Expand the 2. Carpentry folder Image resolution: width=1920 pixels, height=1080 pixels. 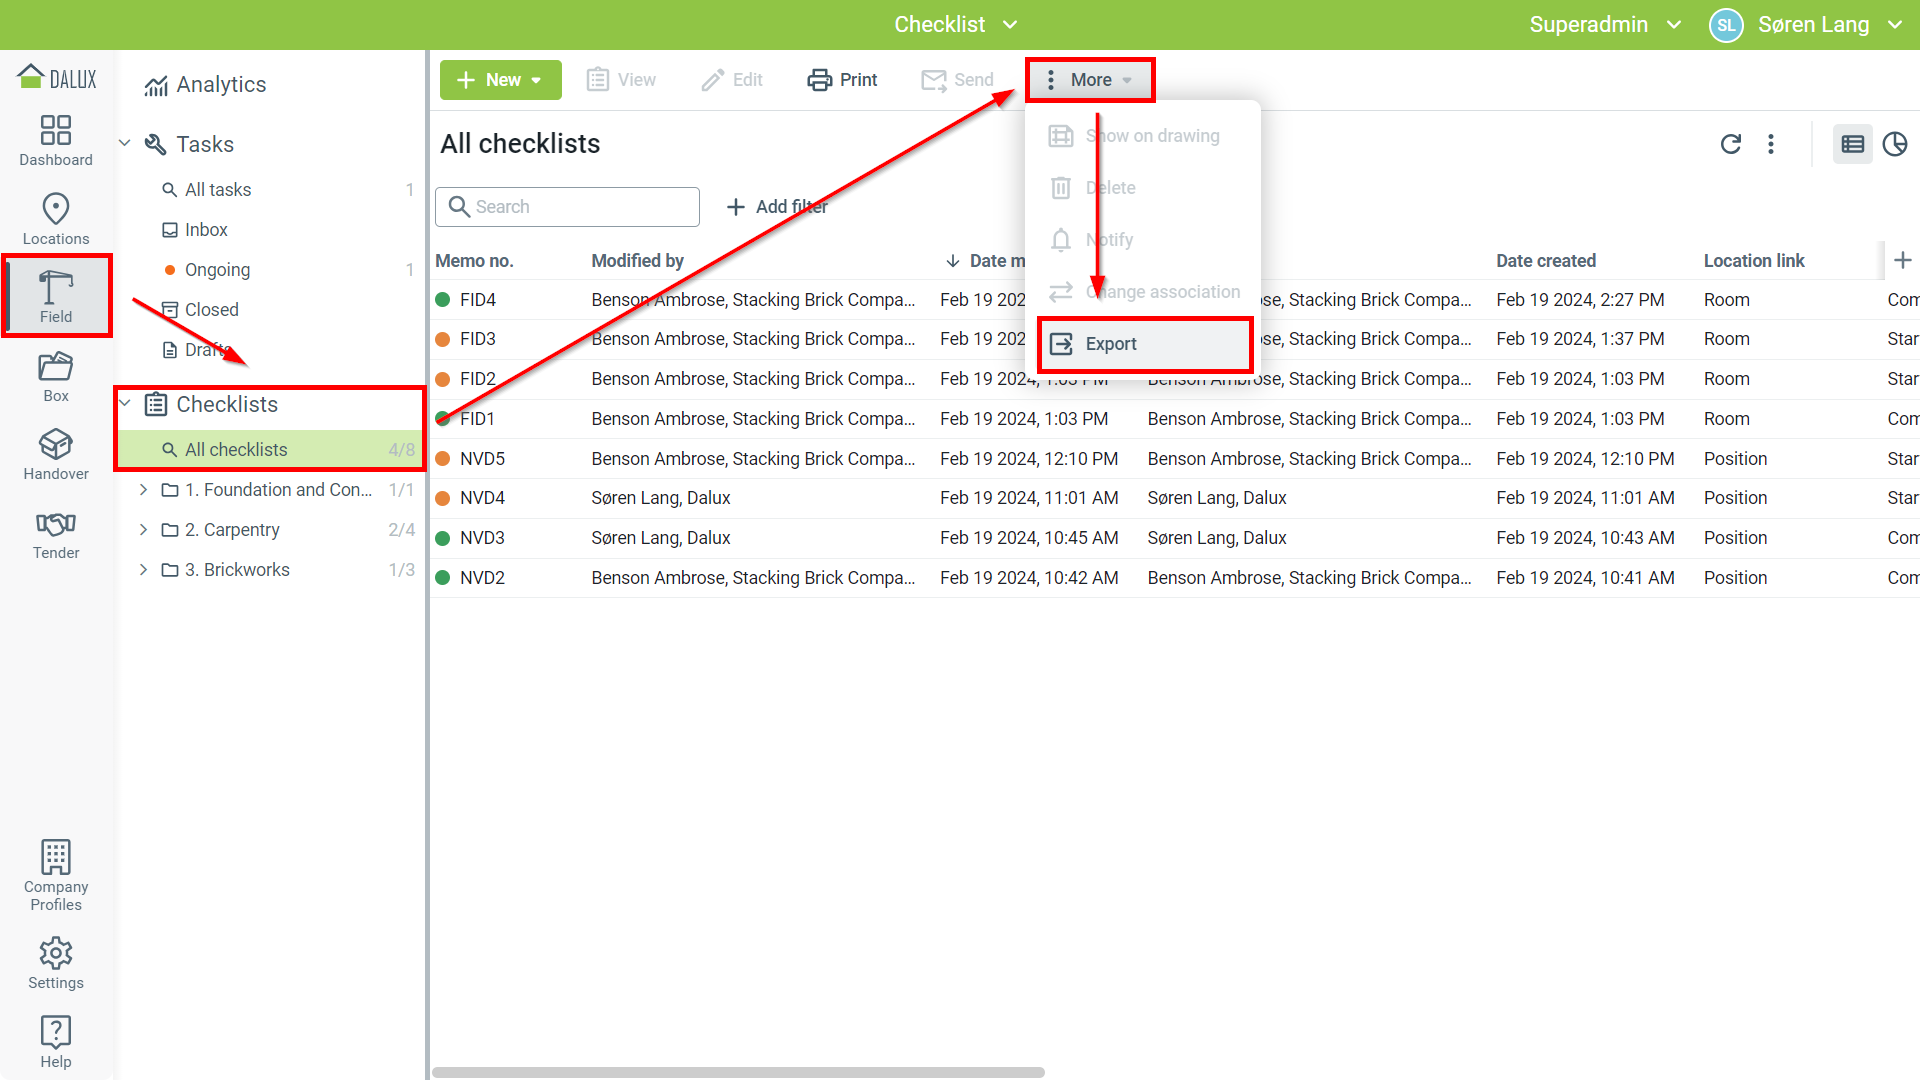coord(143,530)
